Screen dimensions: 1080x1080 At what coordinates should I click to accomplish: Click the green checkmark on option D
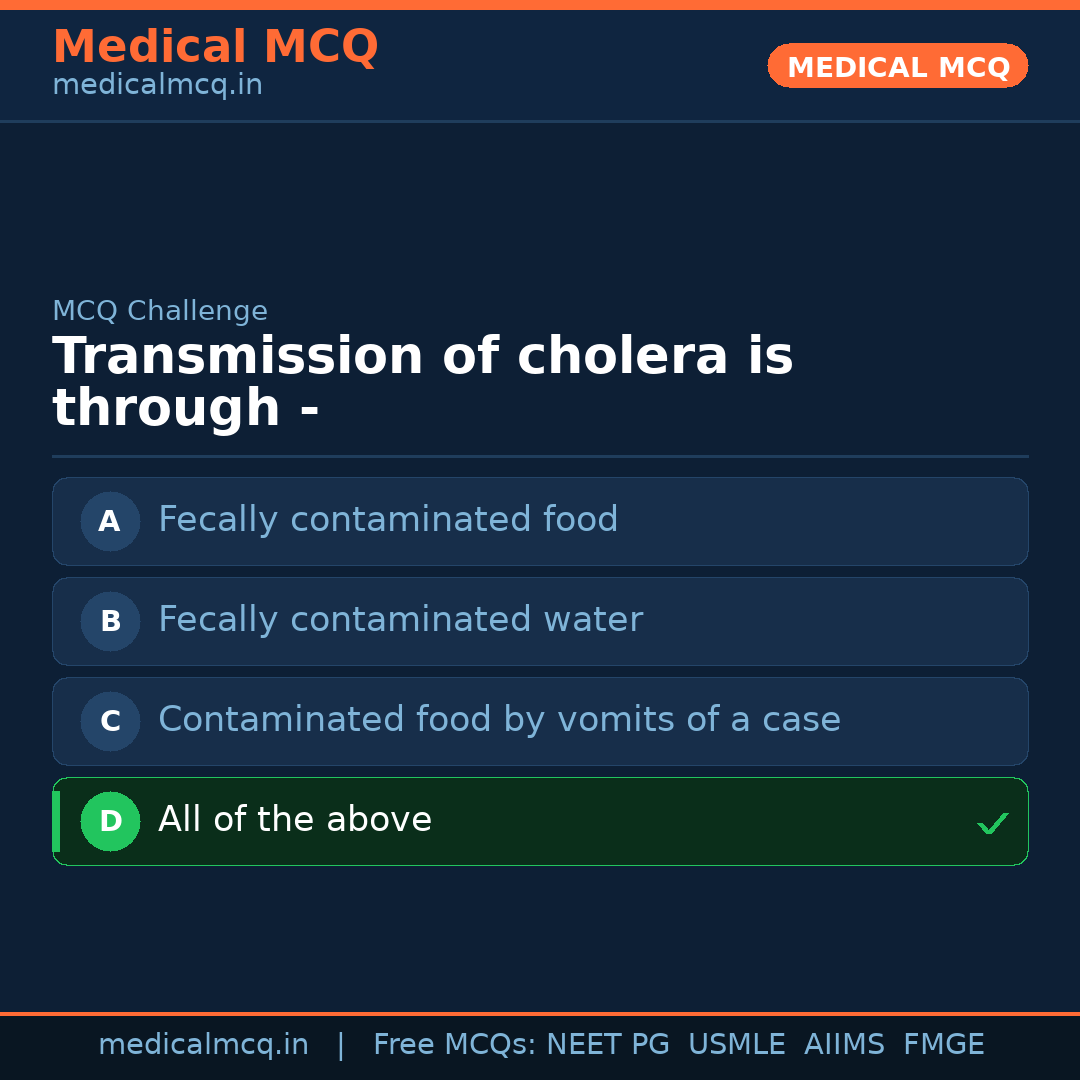tap(992, 823)
